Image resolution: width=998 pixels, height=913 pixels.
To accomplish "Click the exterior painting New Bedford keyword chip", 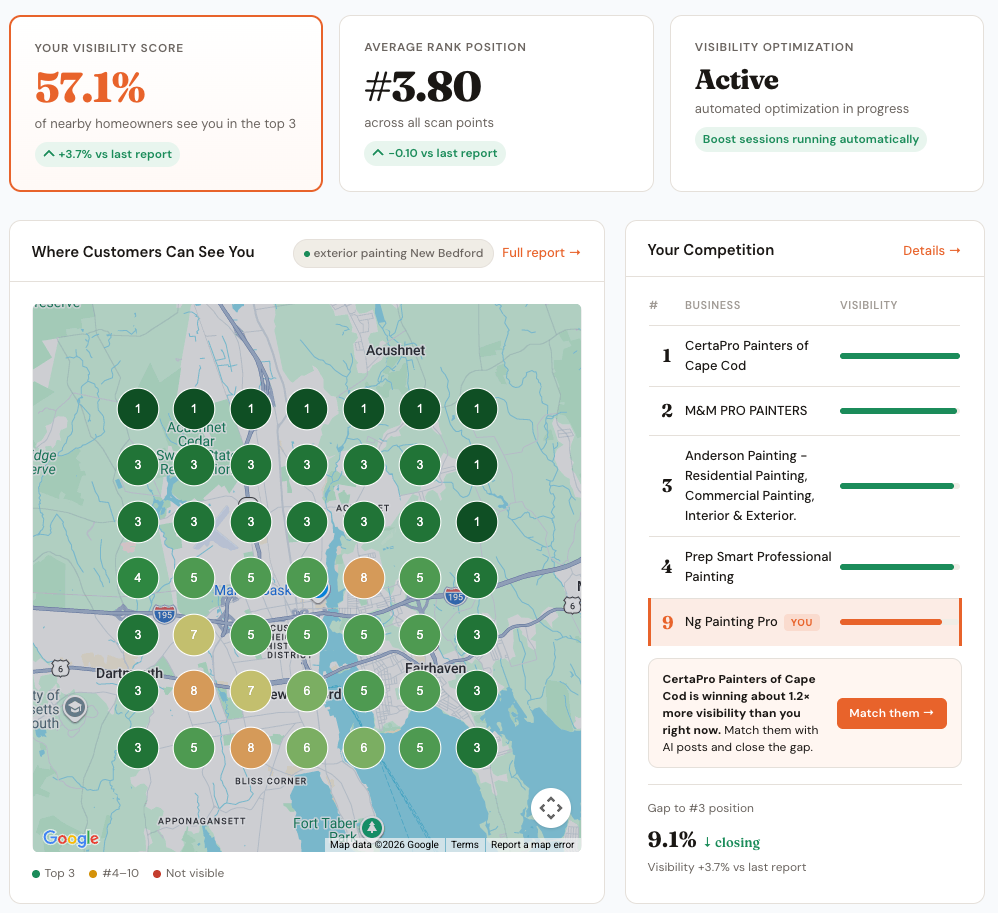I will tap(393, 253).
